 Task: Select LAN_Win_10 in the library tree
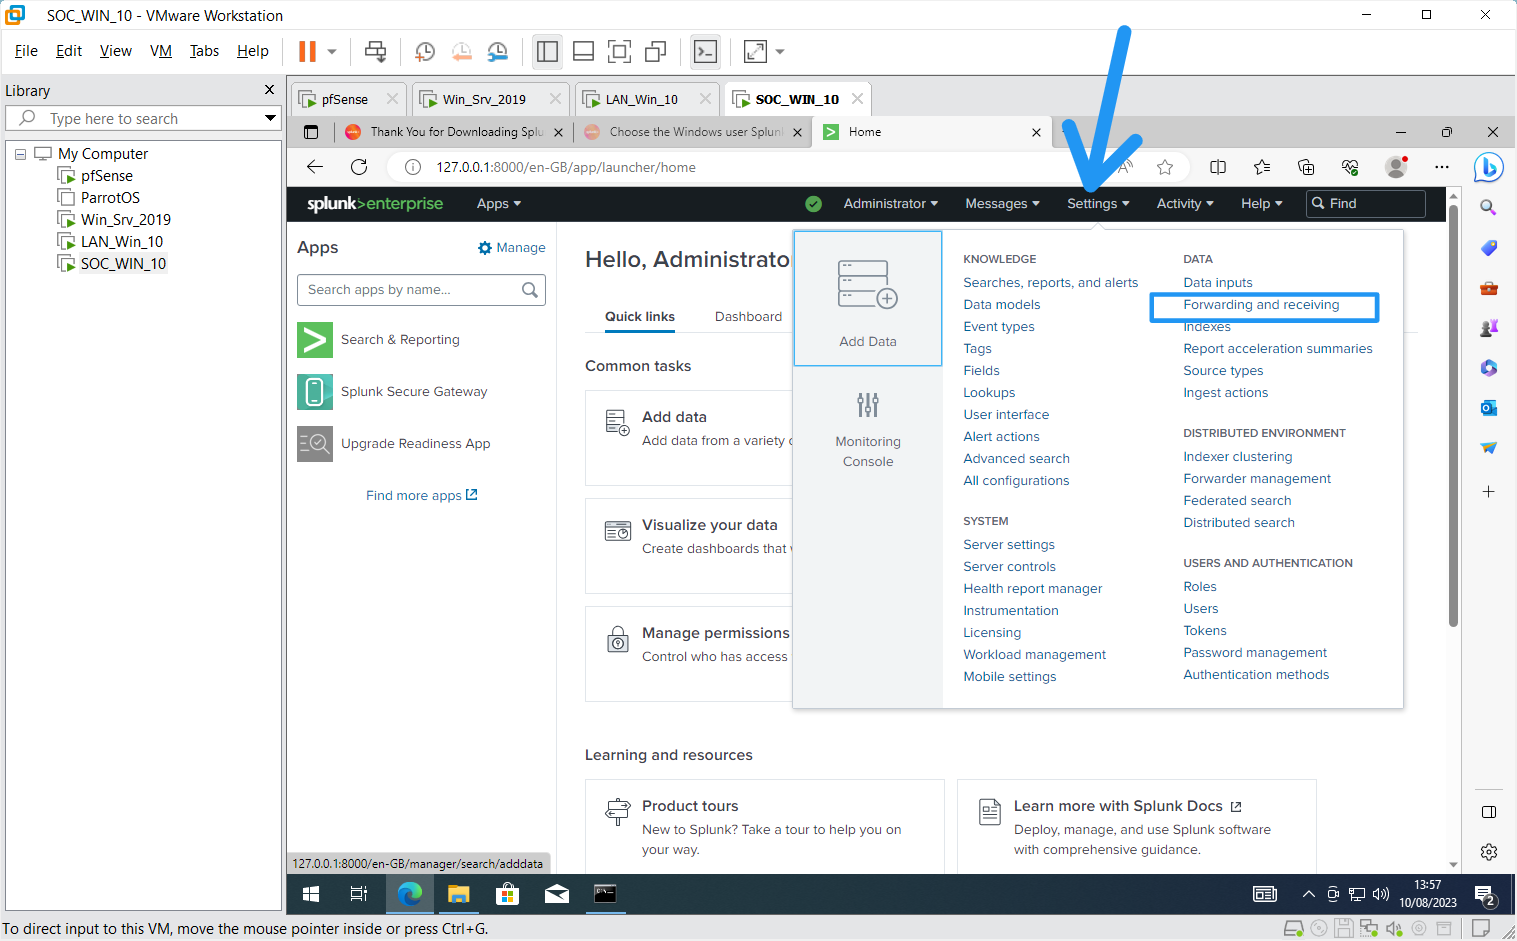point(121,242)
